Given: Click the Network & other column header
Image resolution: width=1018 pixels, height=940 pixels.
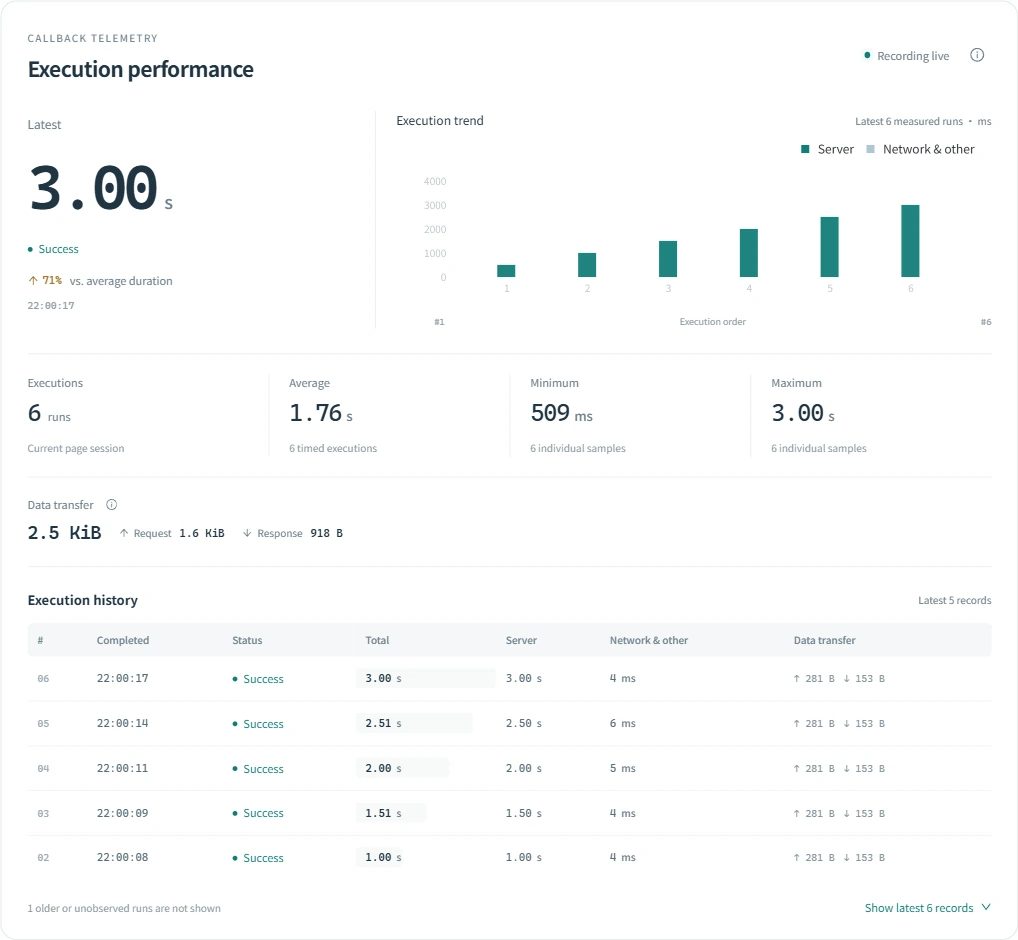Looking at the screenshot, I should click(x=649, y=640).
